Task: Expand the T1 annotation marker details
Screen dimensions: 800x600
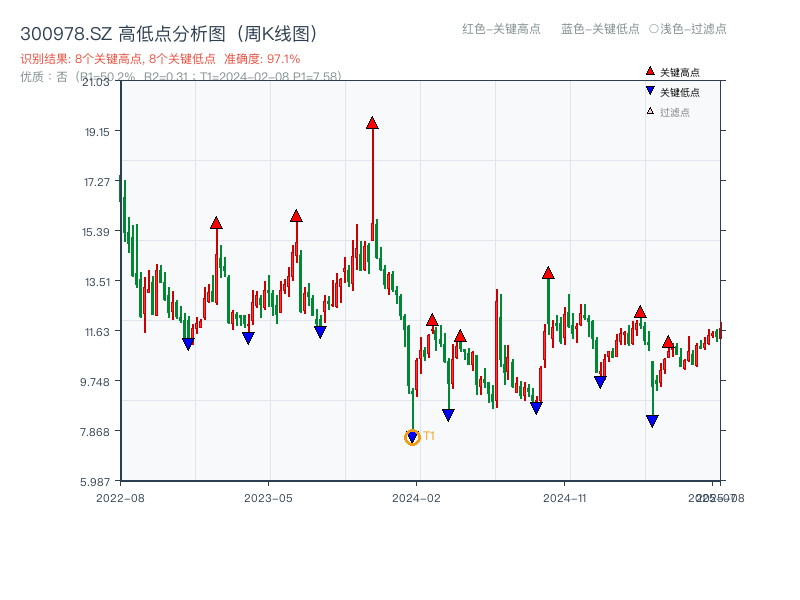Action: coord(428,436)
